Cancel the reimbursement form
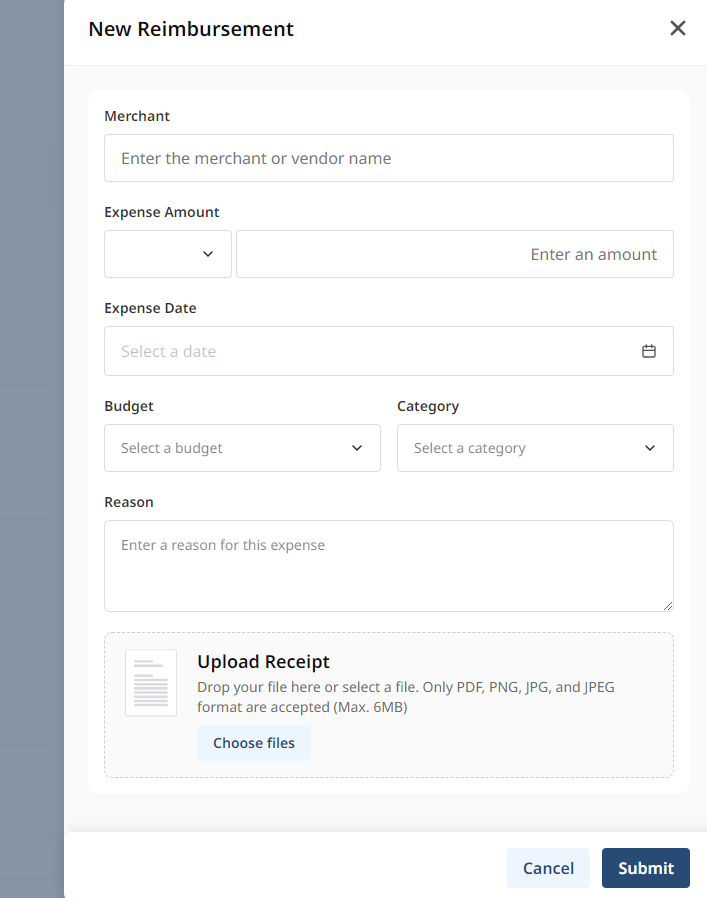Viewport: 707px width, 898px height. click(548, 868)
